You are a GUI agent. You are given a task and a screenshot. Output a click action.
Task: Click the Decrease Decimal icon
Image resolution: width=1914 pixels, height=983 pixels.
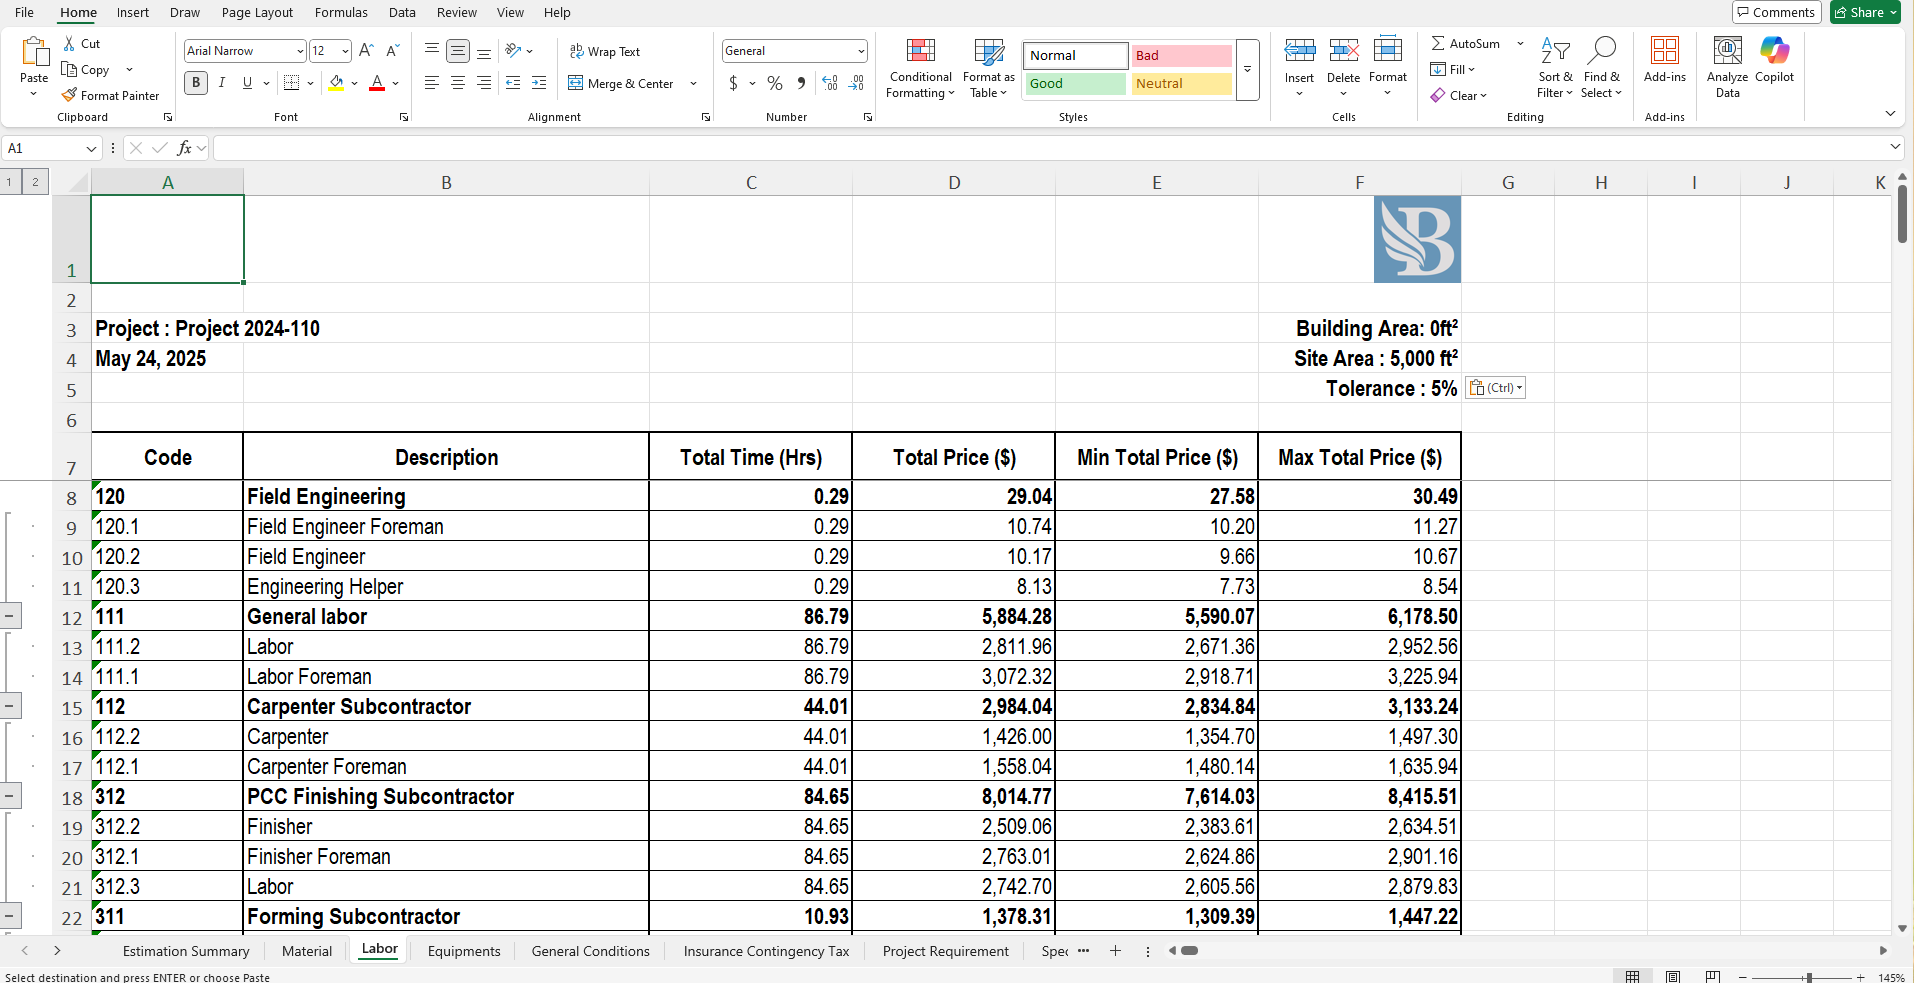click(x=856, y=83)
